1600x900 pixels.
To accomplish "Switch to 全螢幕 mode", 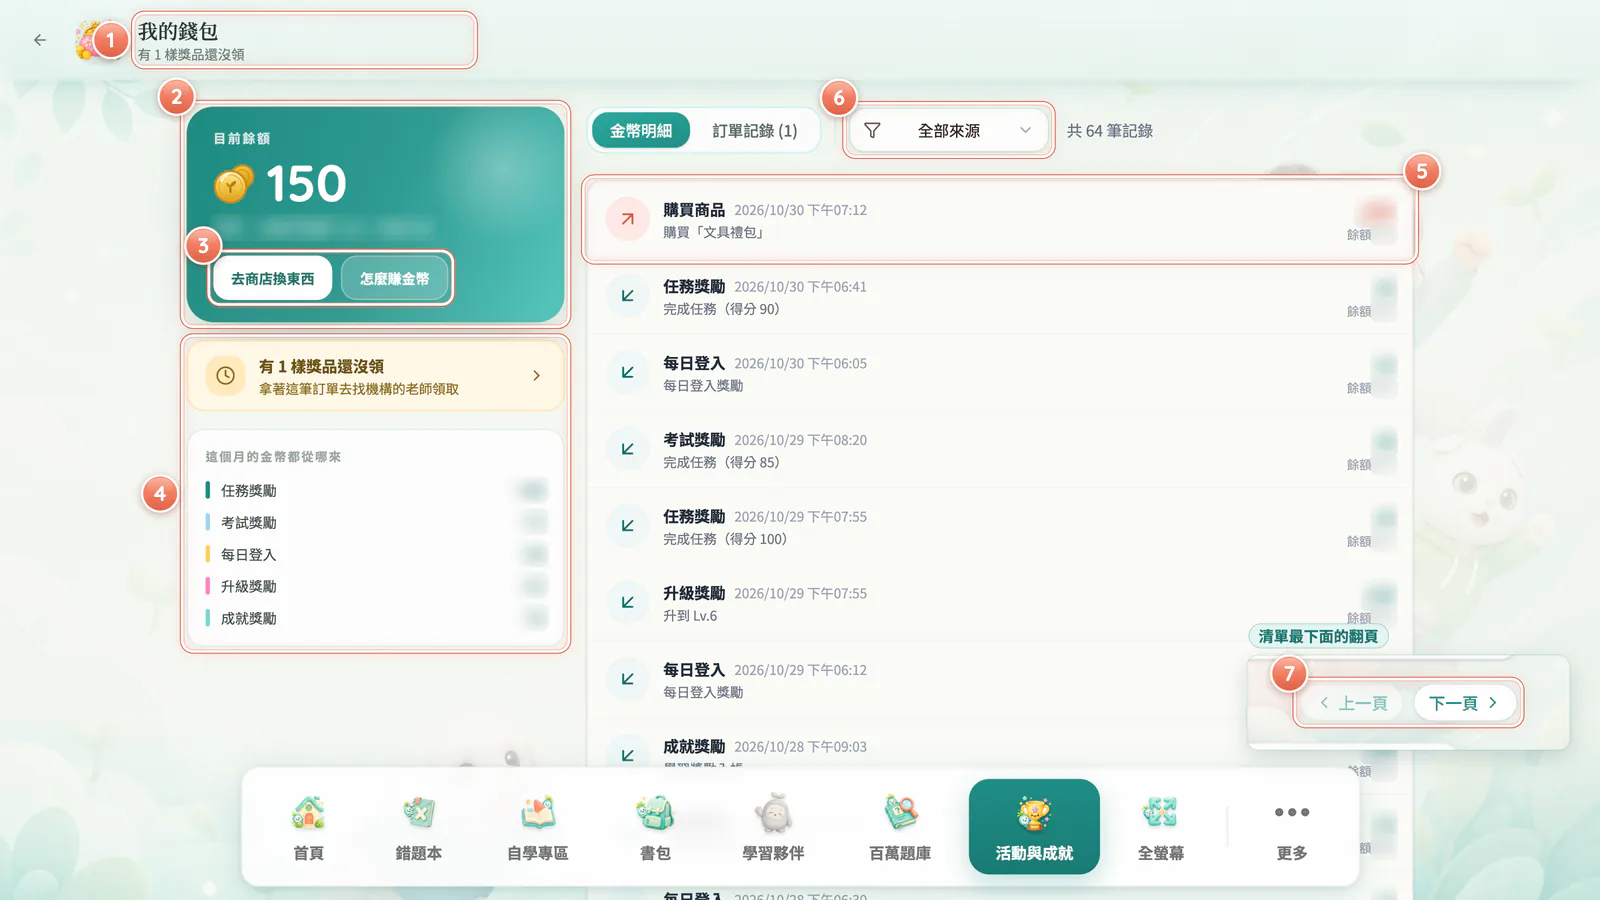I will coord(1160,827).
